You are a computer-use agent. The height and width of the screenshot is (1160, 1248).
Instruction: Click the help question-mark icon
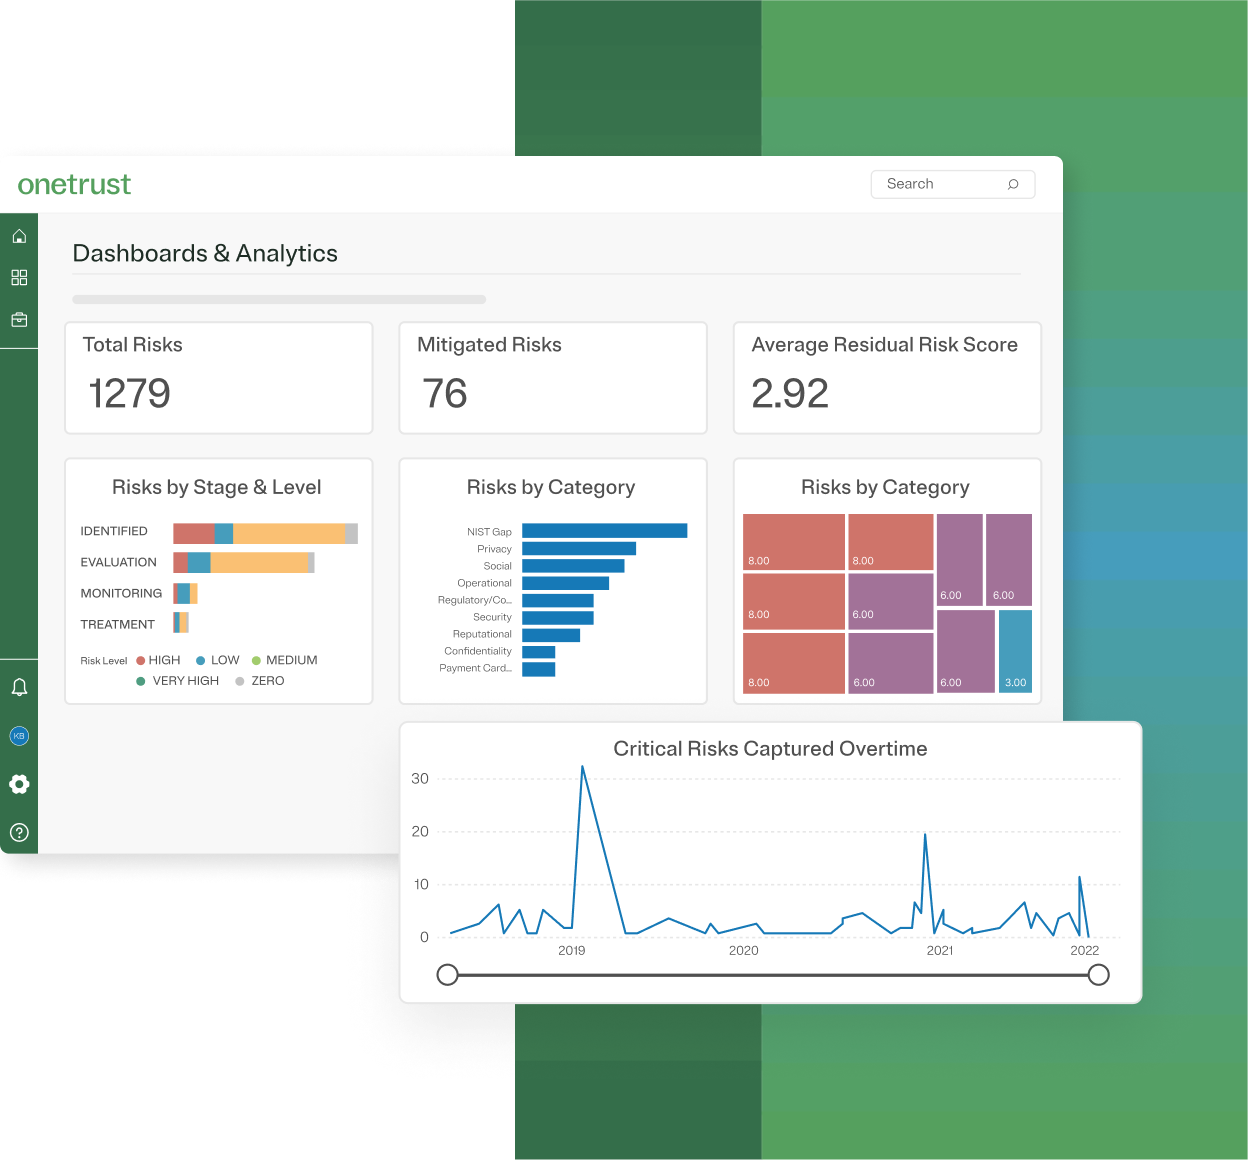click(19, 832)
